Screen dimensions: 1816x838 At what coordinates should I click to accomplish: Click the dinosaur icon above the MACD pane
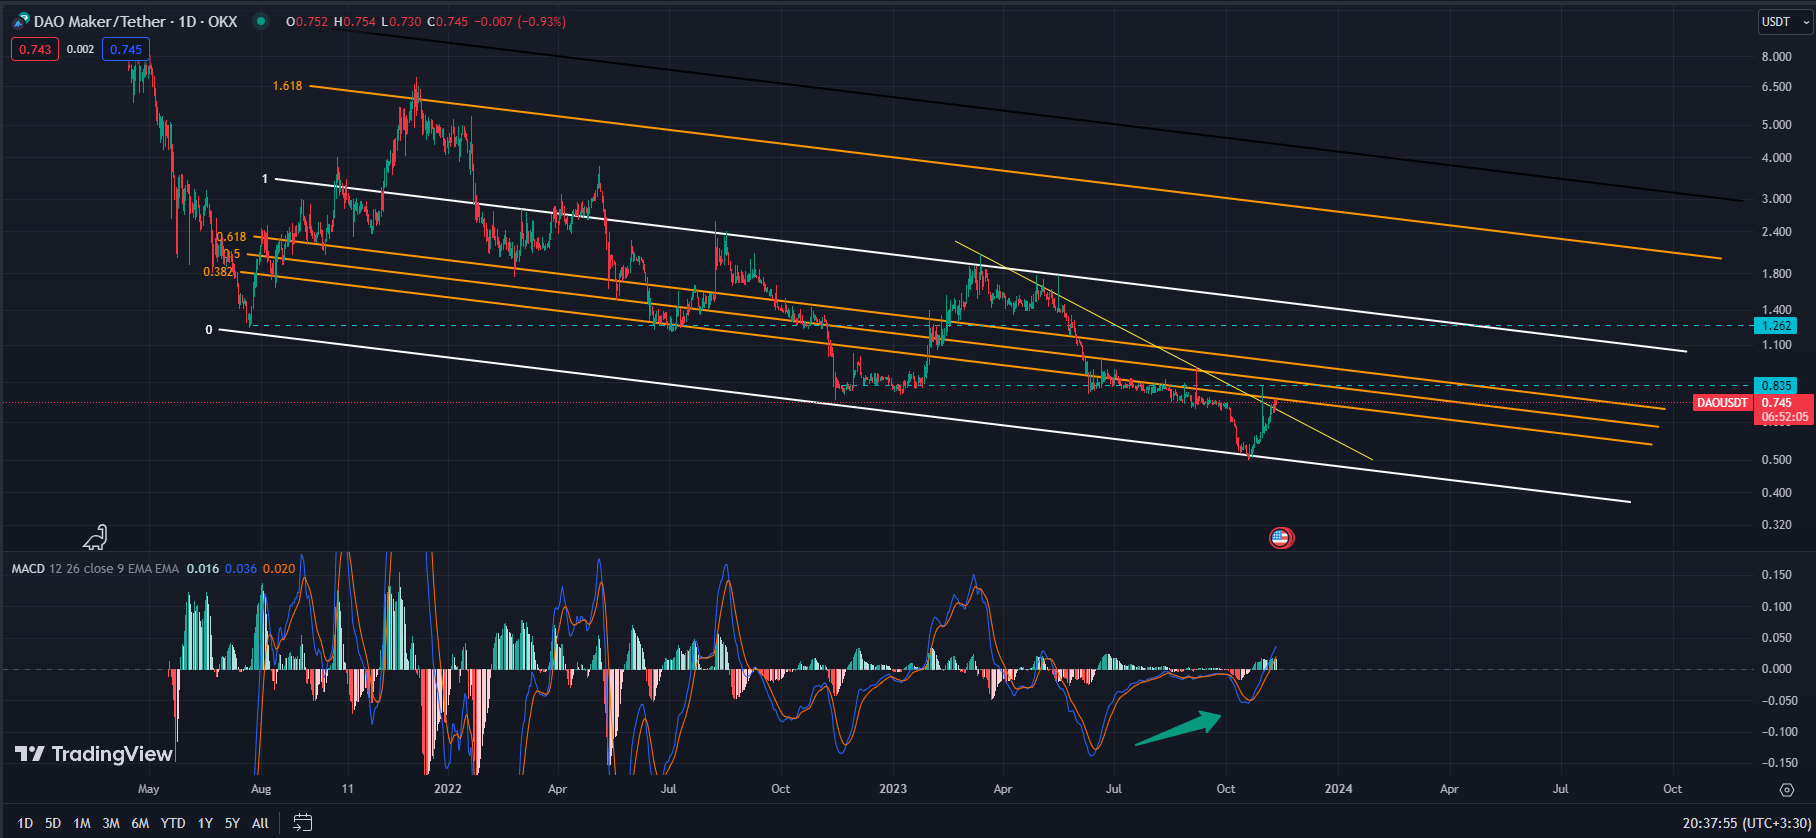(x=96, y=538)
